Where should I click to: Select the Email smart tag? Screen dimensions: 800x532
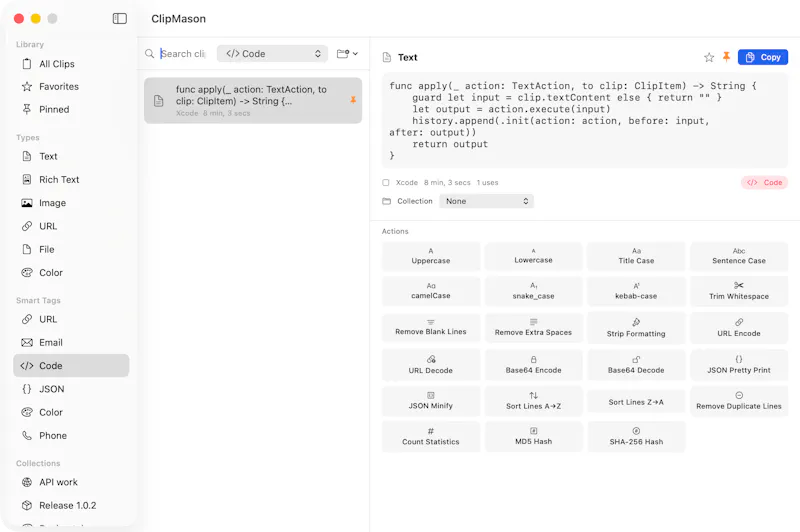tap(71, 343)
